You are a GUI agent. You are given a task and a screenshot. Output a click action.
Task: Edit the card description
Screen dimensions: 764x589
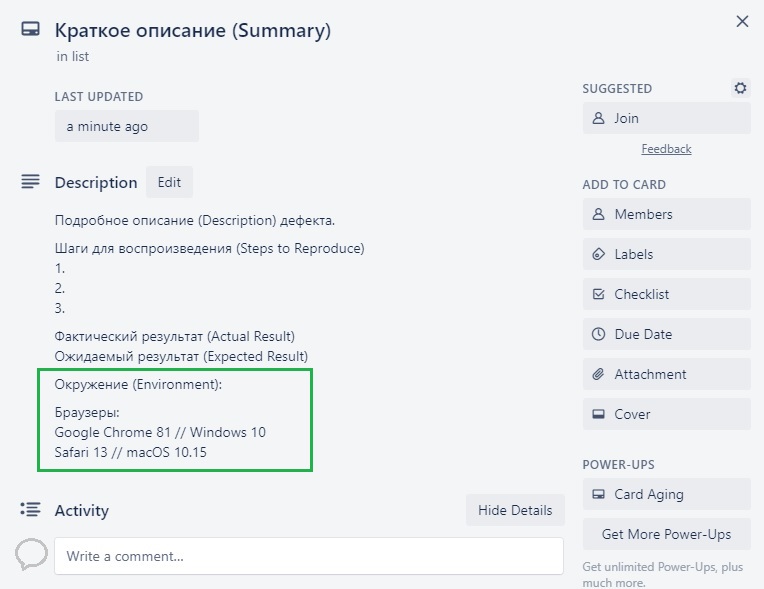point(169,182)
